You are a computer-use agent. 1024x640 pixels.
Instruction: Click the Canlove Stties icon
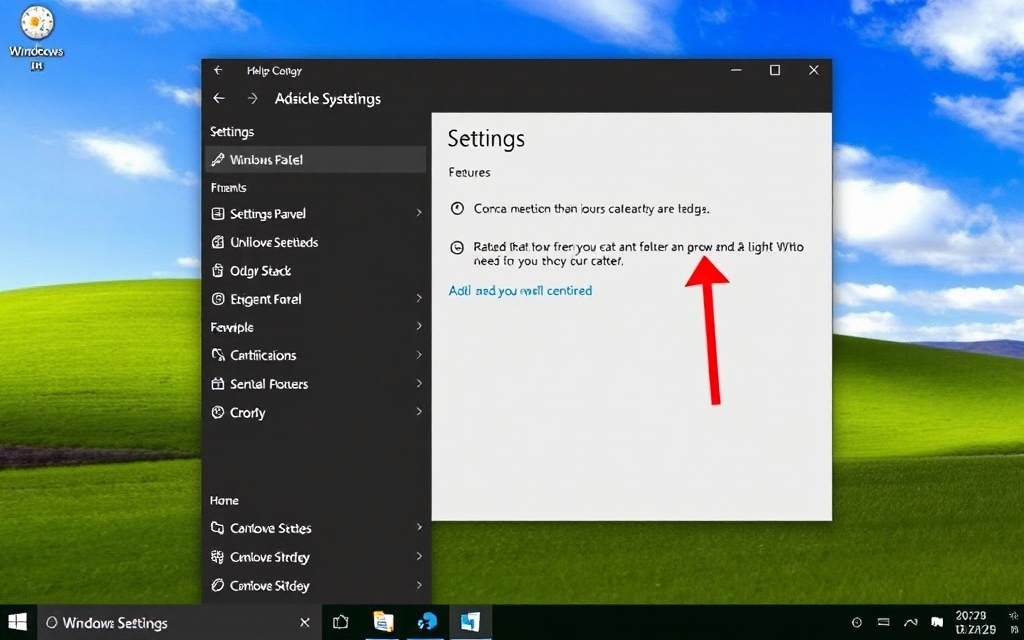[x=217, y=528]
